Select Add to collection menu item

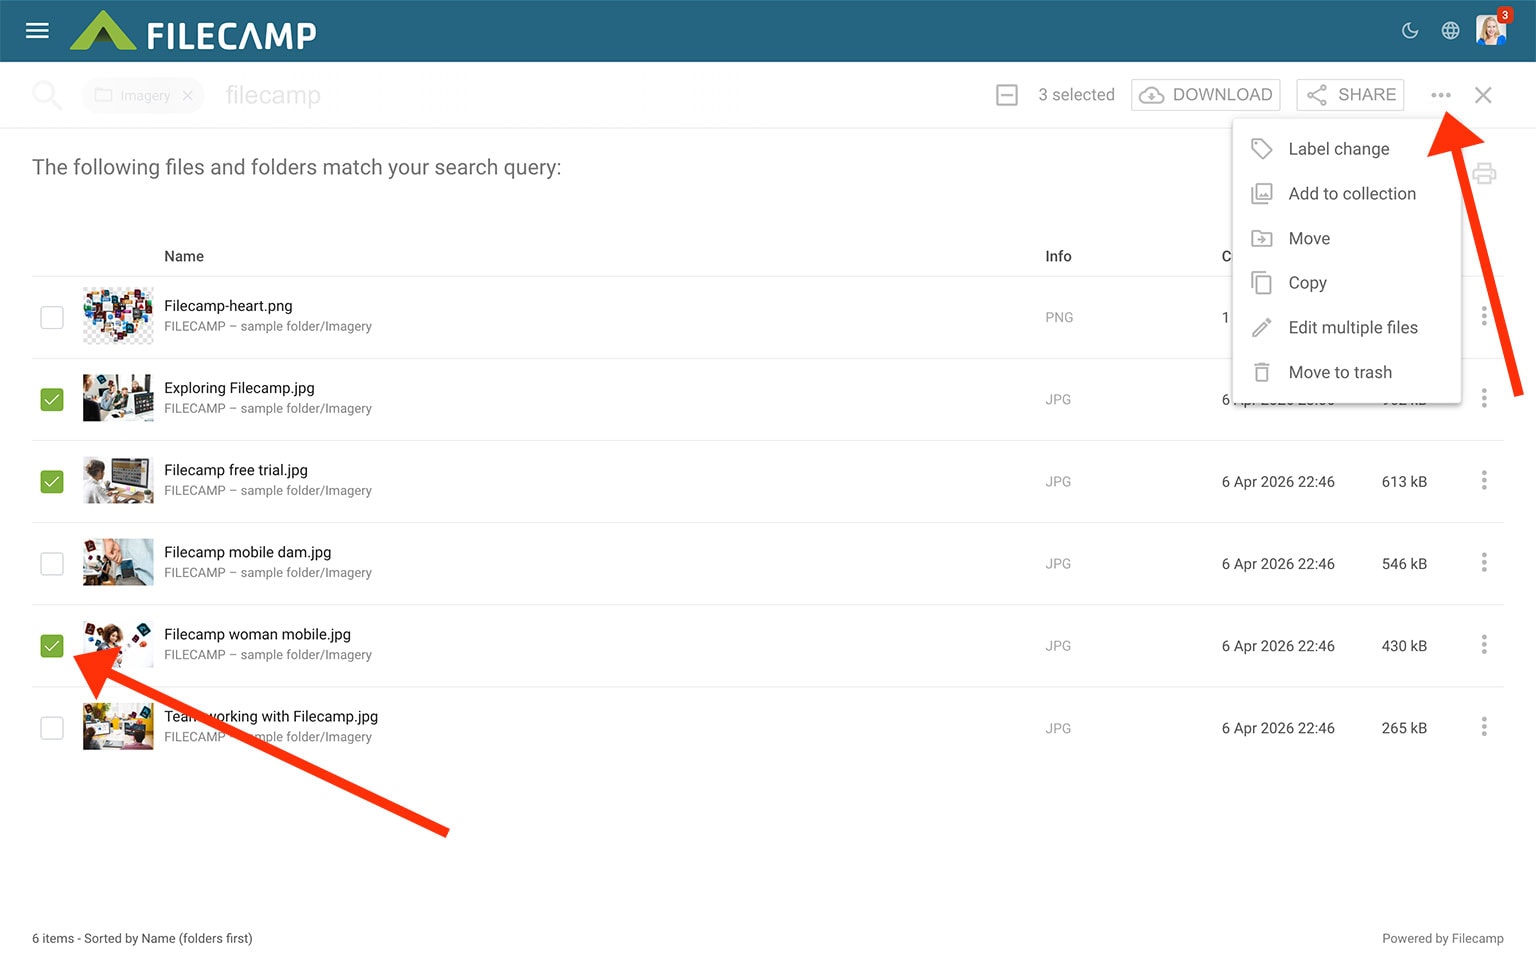[1351, 194]
